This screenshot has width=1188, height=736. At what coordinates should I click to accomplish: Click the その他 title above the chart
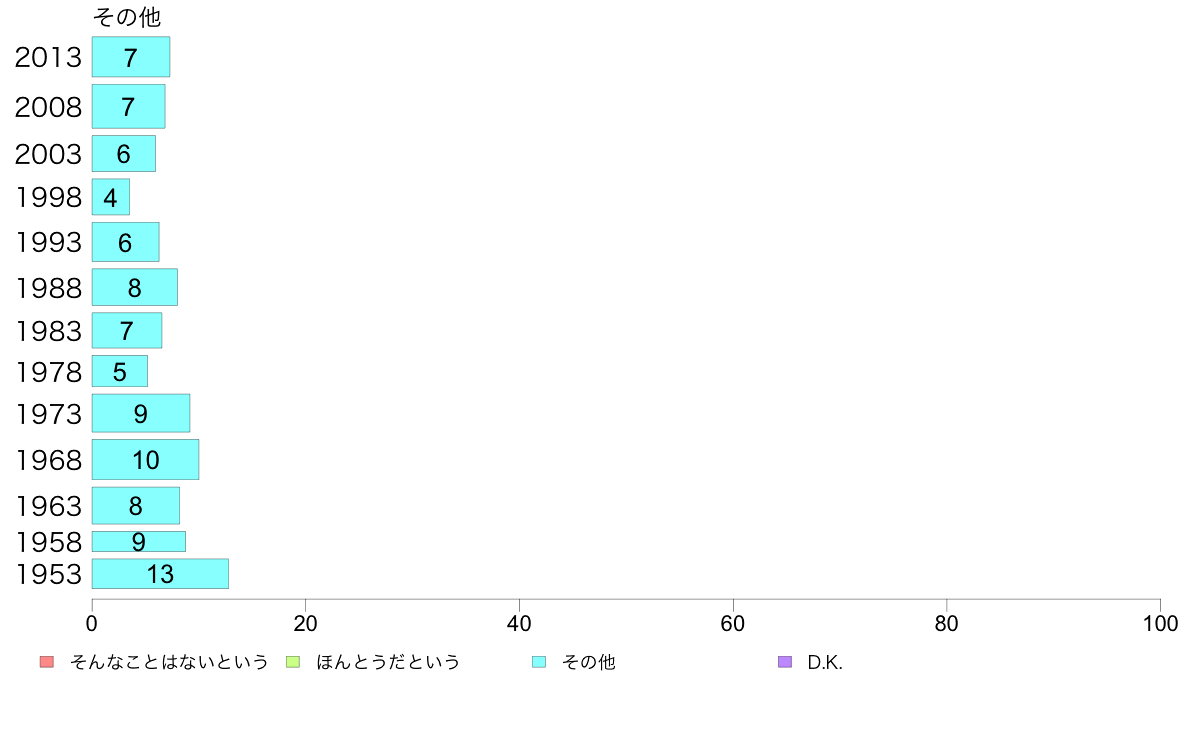pos(127,17)
